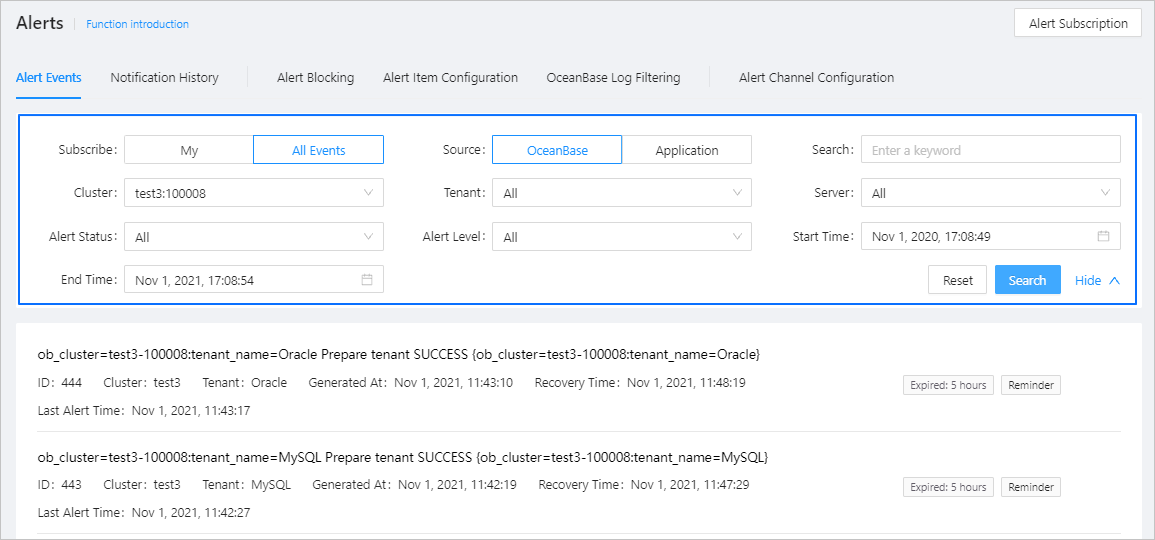Click Generated At Nov 1, 2021, 11:42:19
Viewport: 1155px width, 540px height.
point(414,485)
